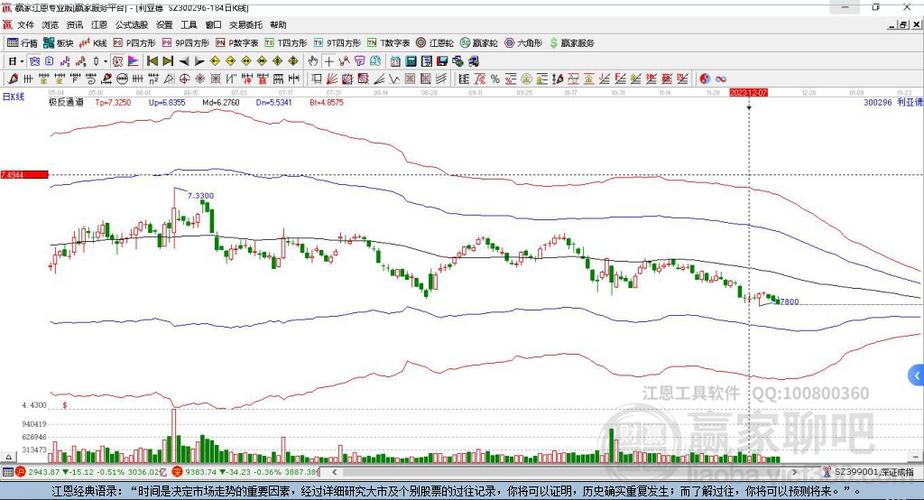The width and height of the screenshot is (924, 500).
Task: Select the rectangle drawing tool icon
Action: [316, 78]
